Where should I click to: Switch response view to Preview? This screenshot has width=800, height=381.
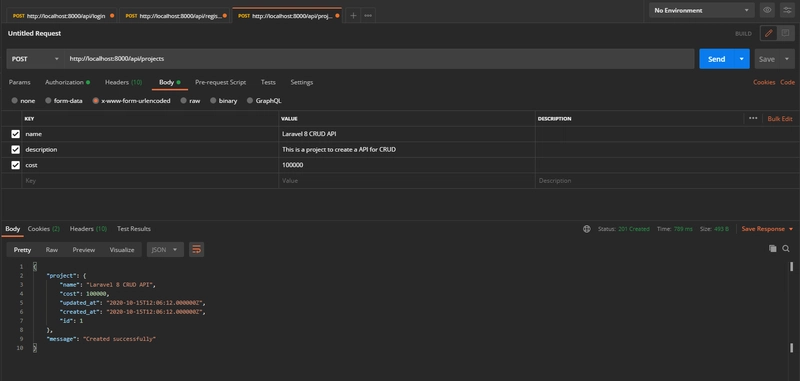click(x=84, y=250)
